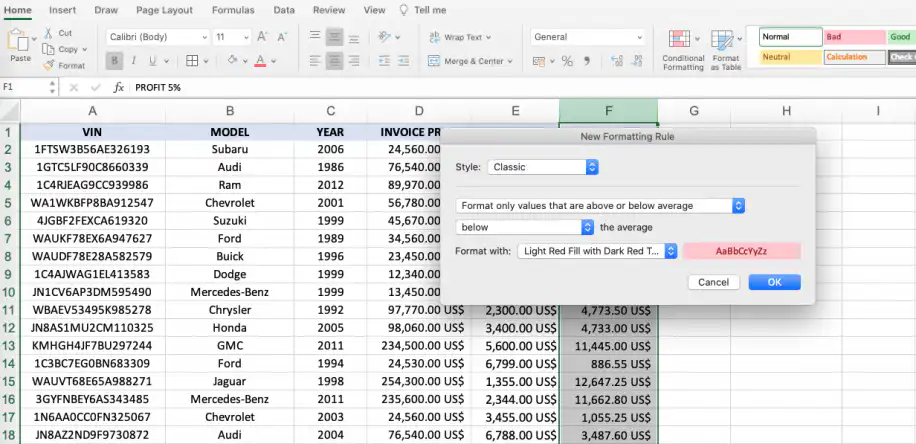Align text right
916x444 pixels.
coord(353,60)
